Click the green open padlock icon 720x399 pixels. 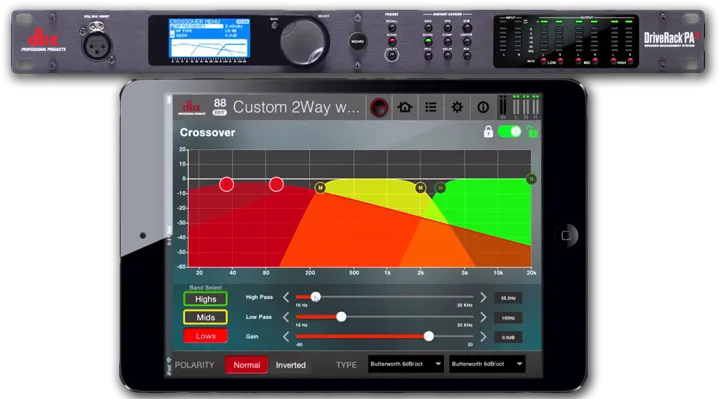pyautogui.click(x=532, y=132)
